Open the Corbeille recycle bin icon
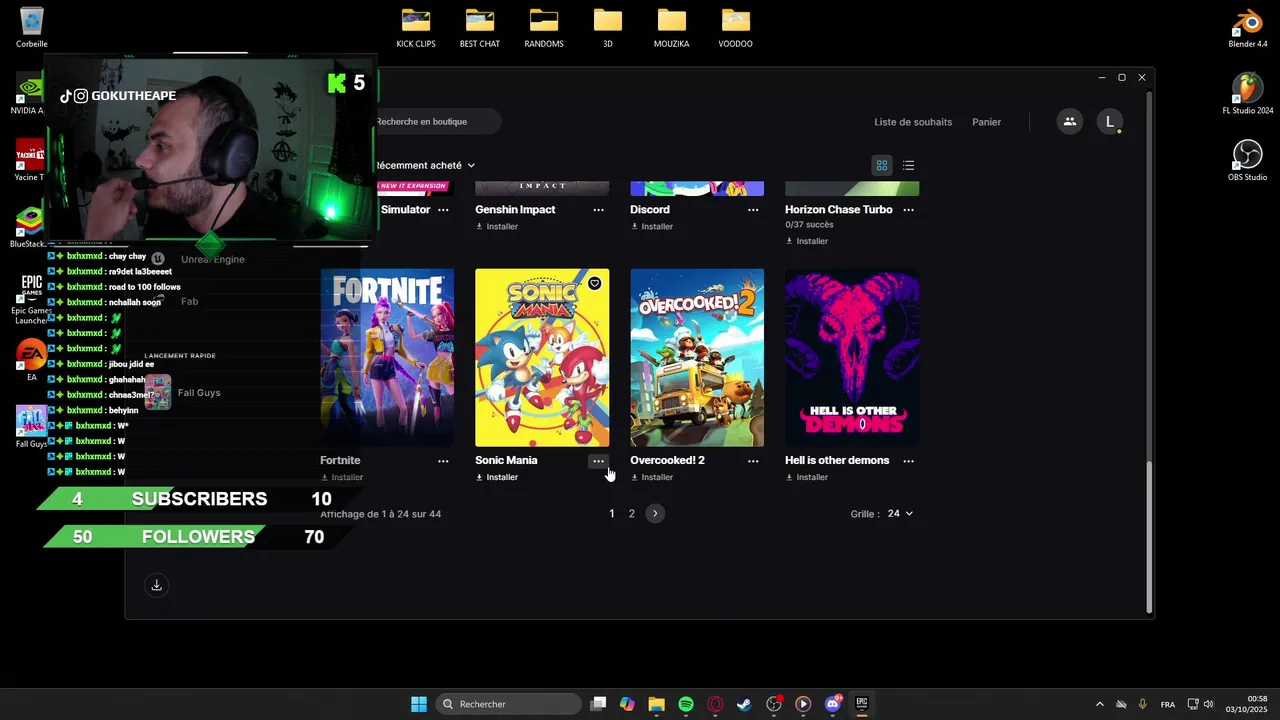 click(x=31, y=27)
